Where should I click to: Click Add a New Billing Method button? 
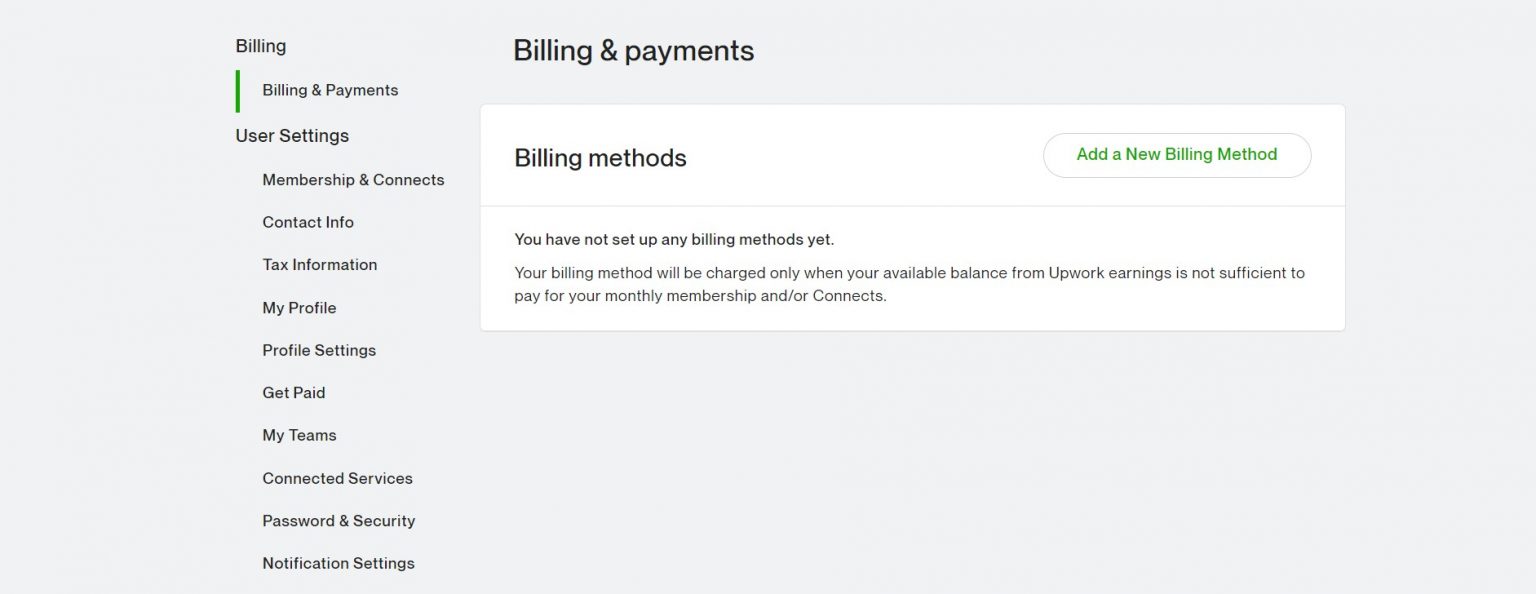(x=1176, y=155)
